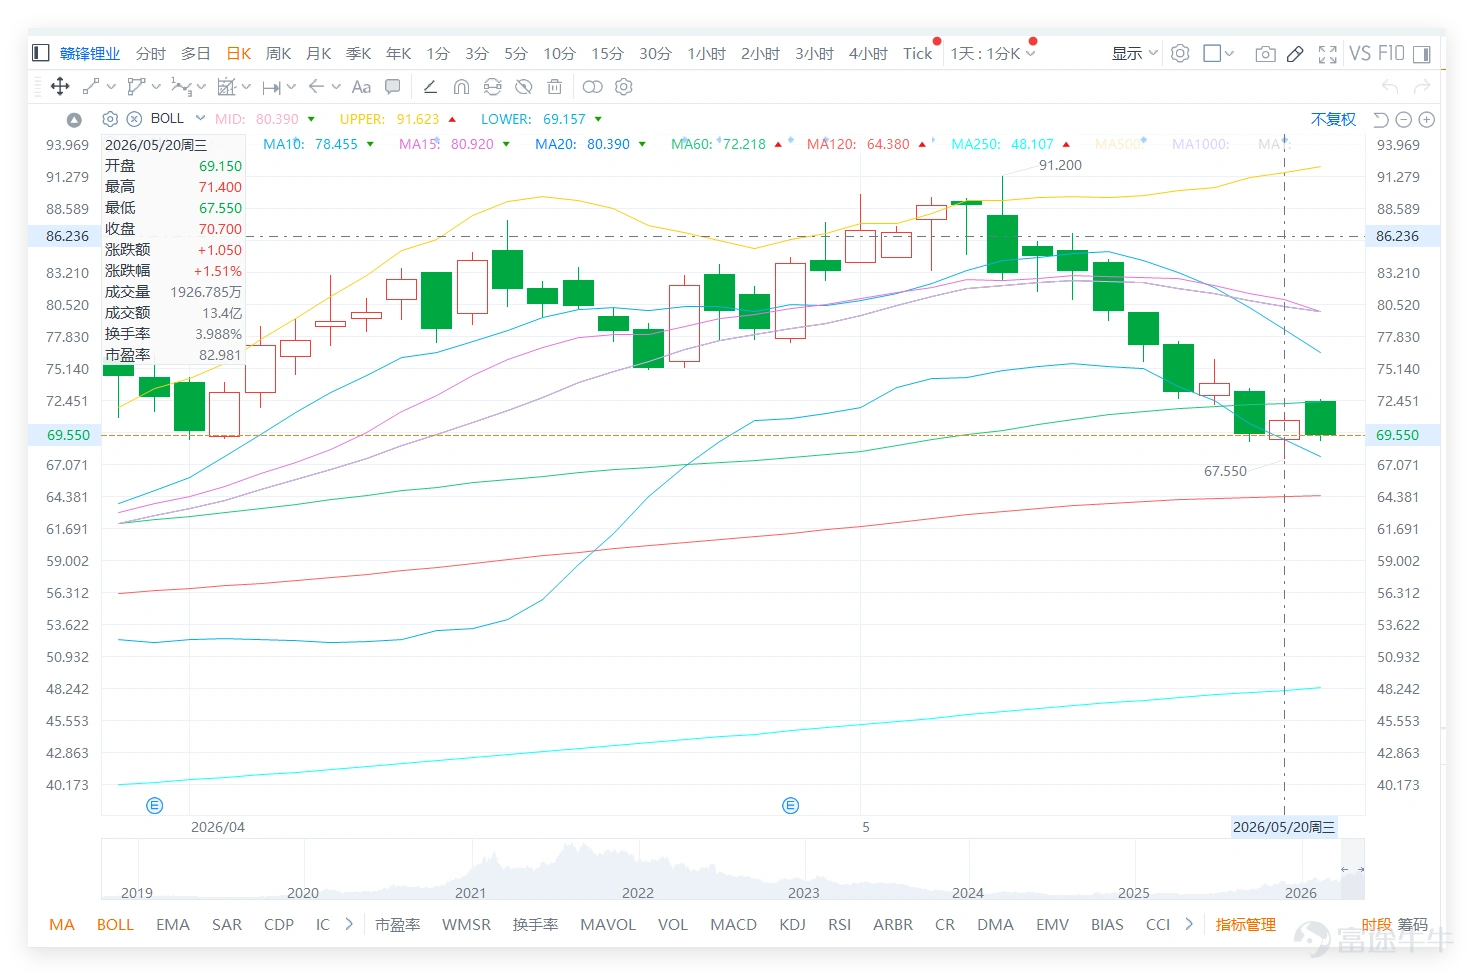Image resolution: width=1474 pixels, height=976 pixels.
Task: Collapse indicator legend with up-triangle button
Action: (x=74, y=120)
